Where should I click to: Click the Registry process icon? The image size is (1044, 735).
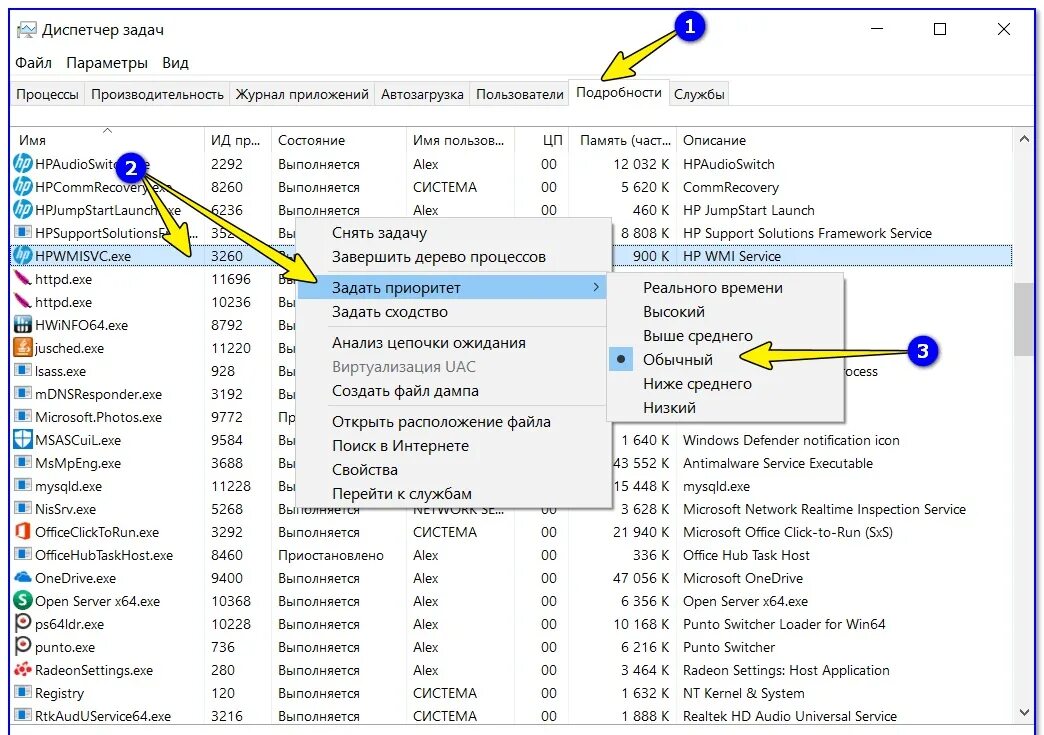pyautogui.click(x=23, y=692)
